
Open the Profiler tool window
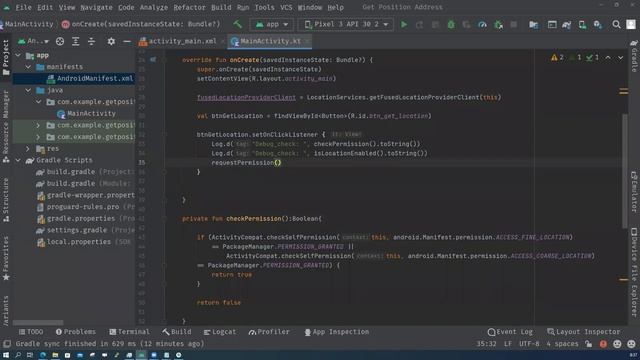tap(269, 332)
